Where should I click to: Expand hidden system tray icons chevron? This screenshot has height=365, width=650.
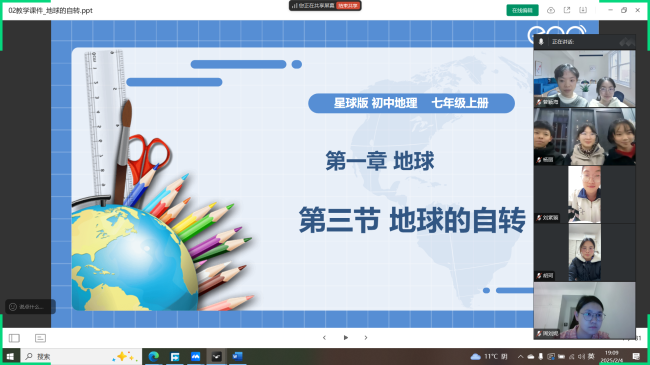pyautogui.click(x=520, y=356)
